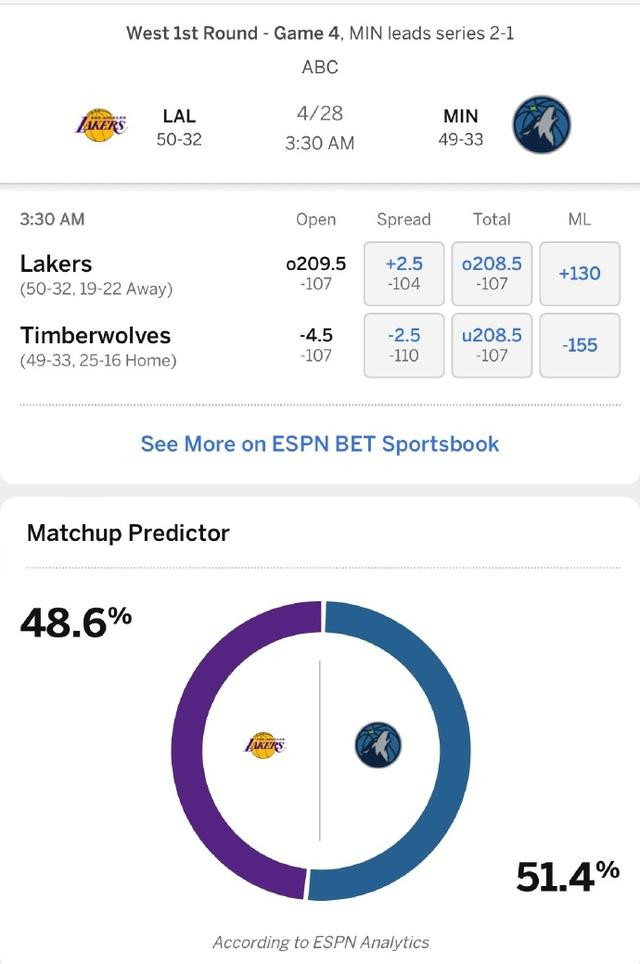Viewport: 640px width, 964px height.
Task: Tap the 4/28 game date and time
Action: [320, 128]
